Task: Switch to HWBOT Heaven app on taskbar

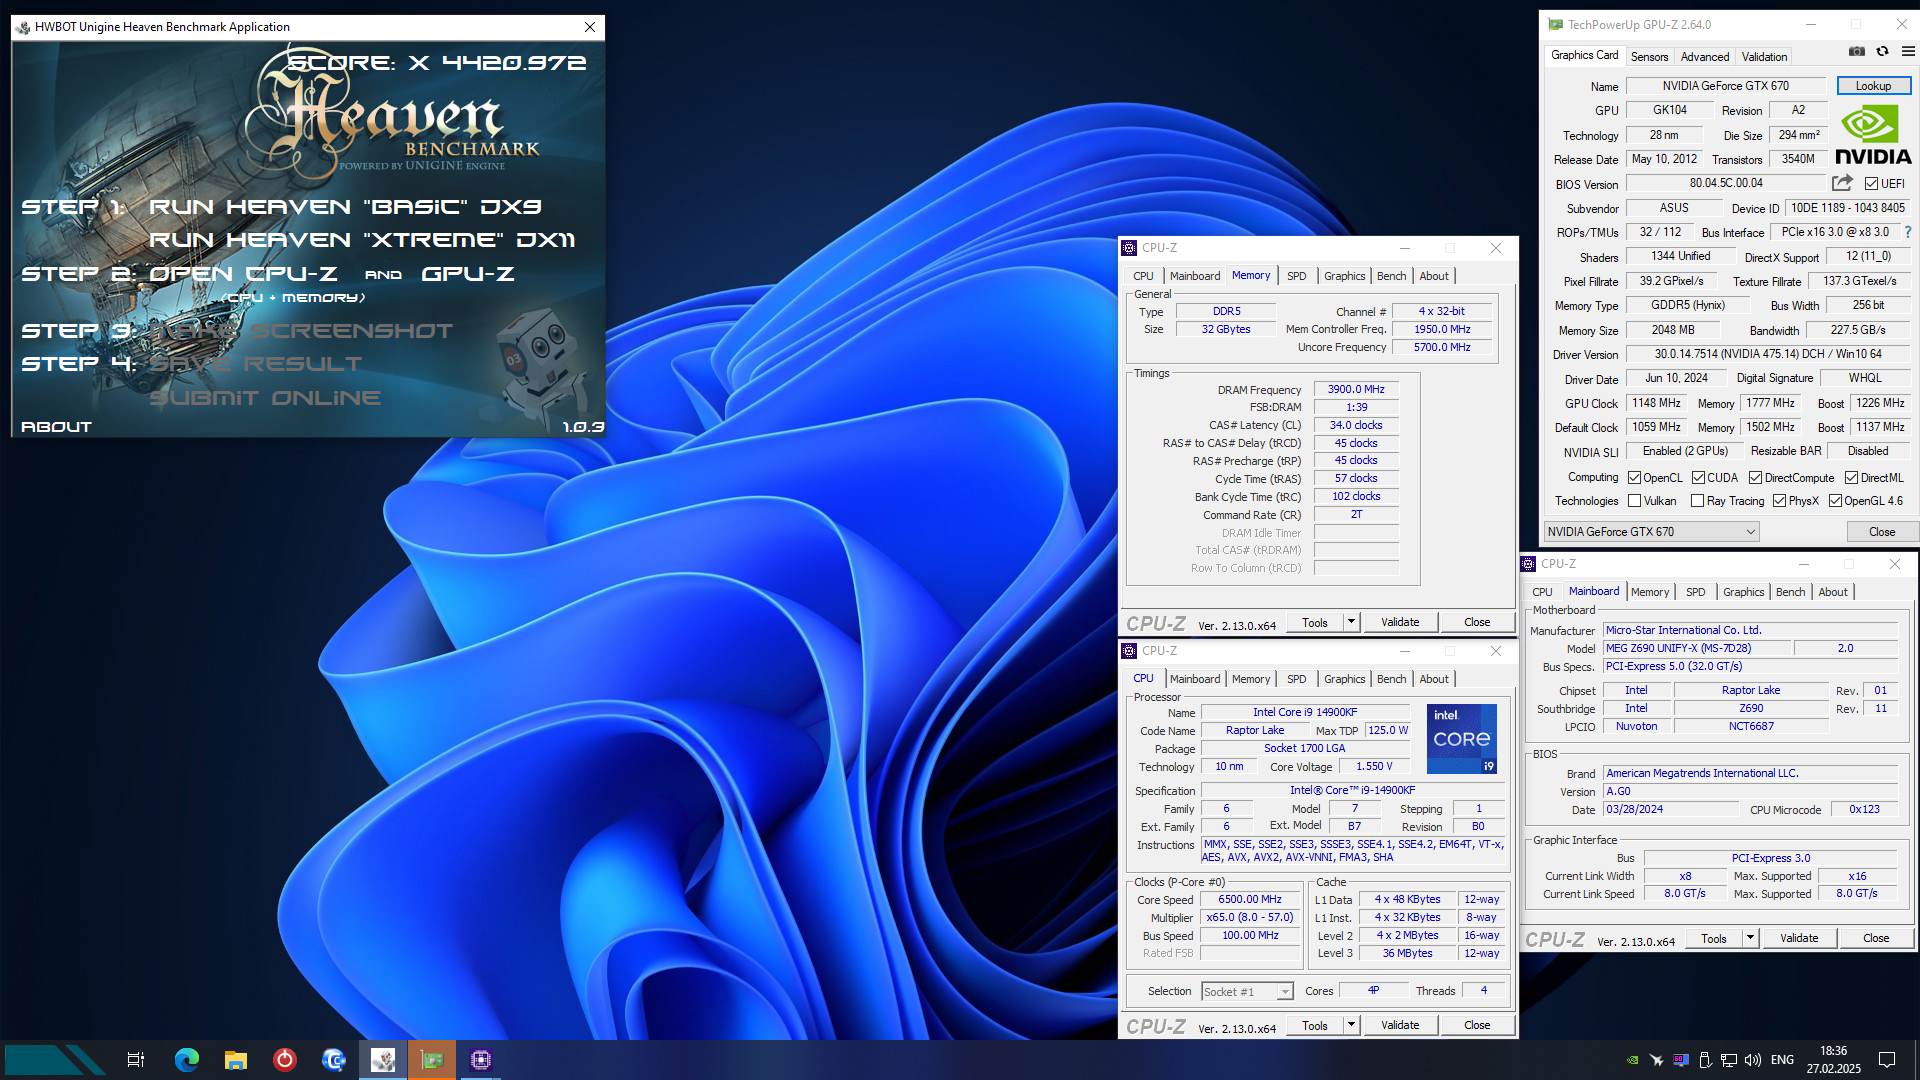Action: pyautogui.click(x=383, y=1060)
